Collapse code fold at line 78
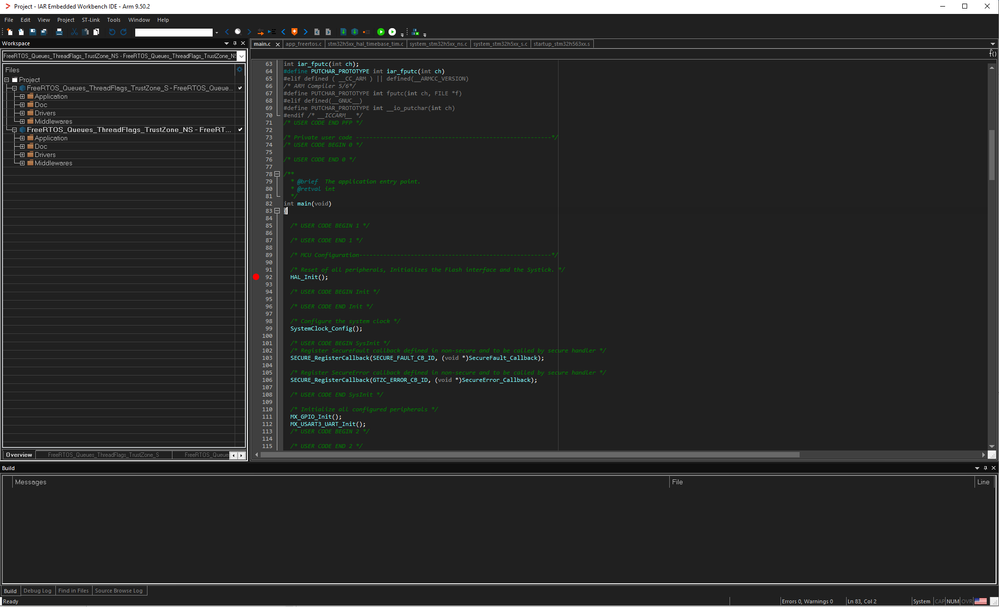This screenshot has width=999, height=607. point(277,174)
